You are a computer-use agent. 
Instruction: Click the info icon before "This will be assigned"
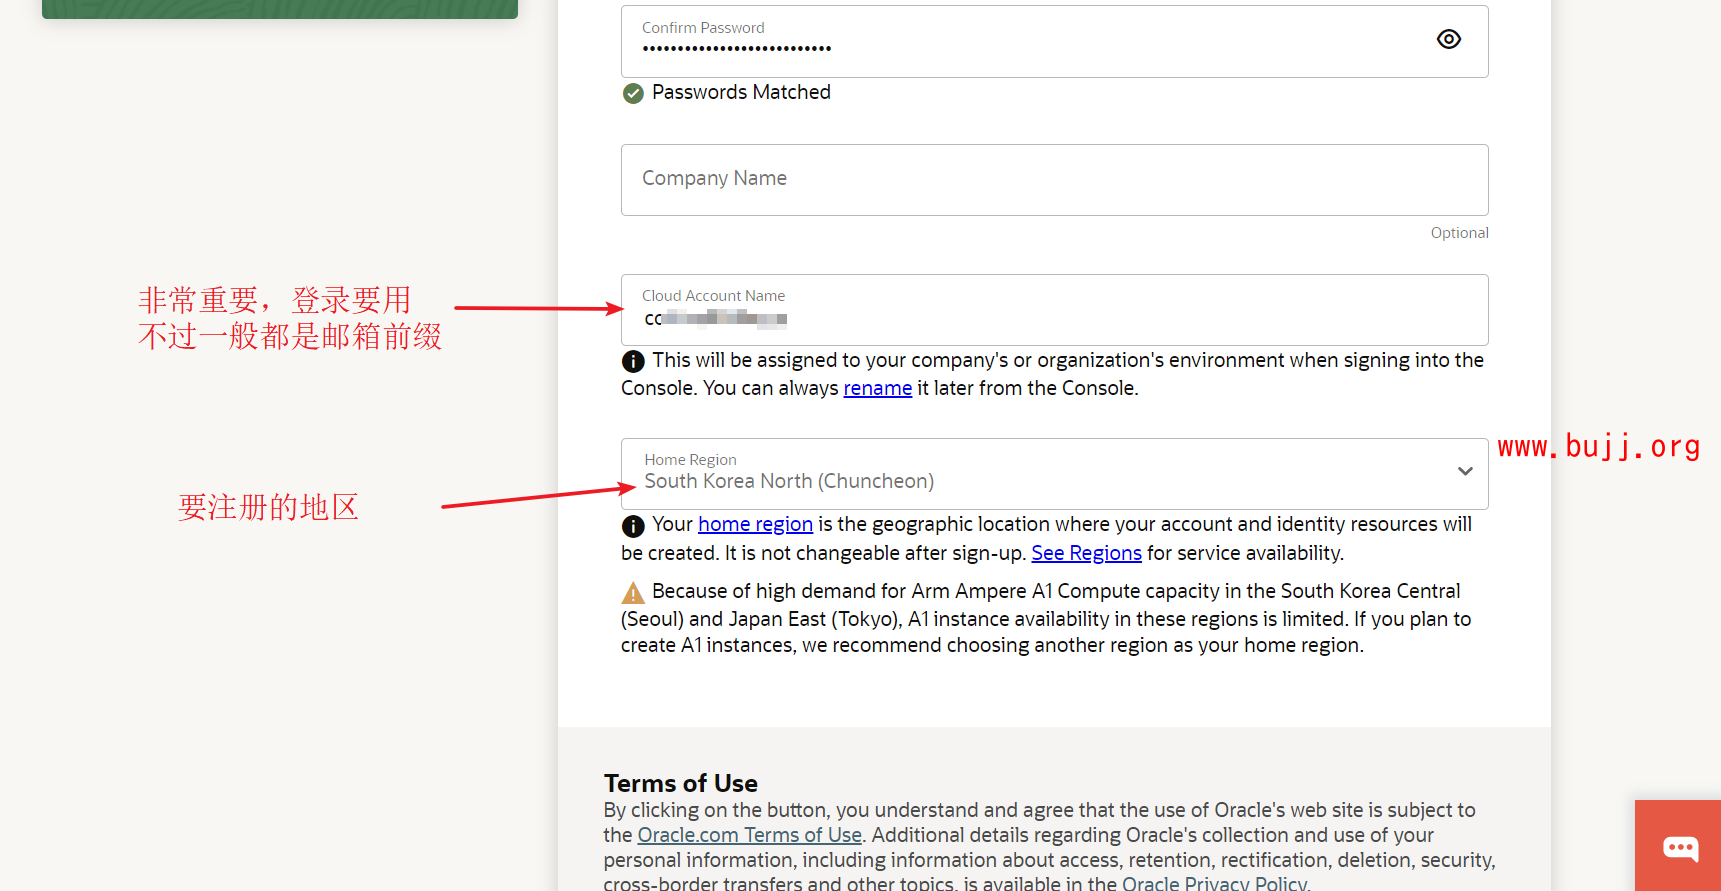[x=633, y=361]
